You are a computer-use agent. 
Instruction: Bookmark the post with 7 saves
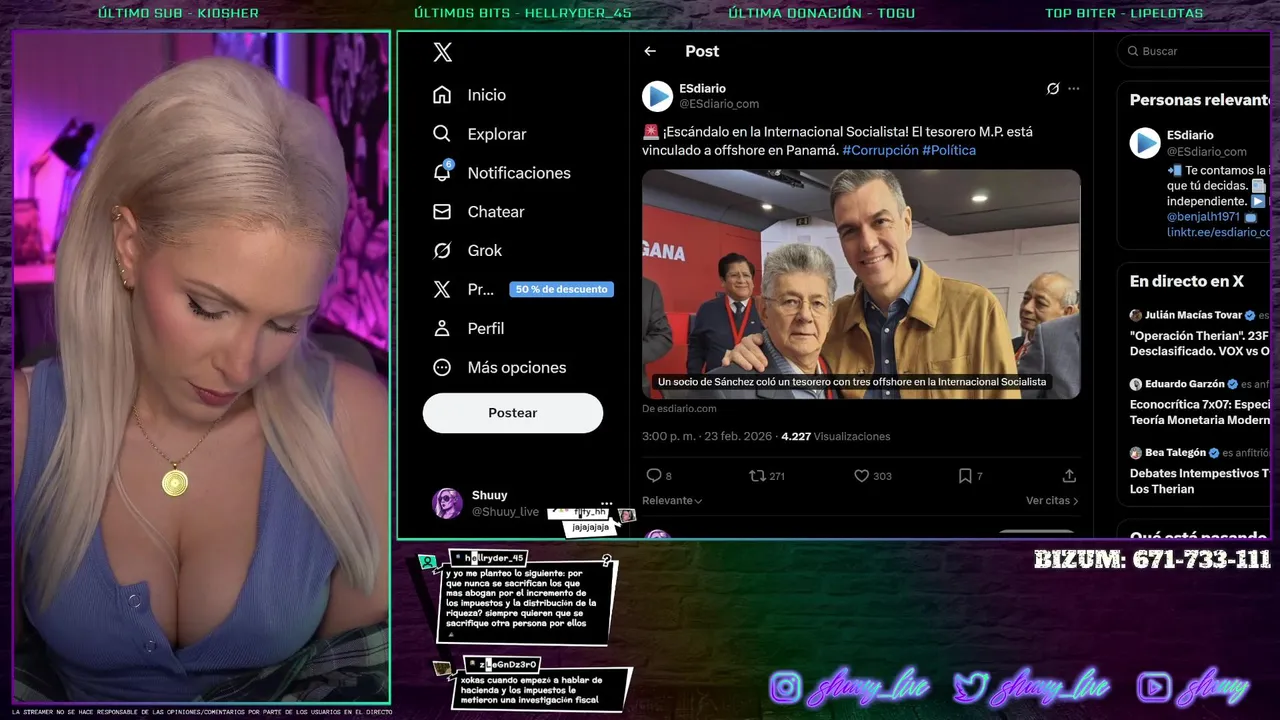pos(965,476)
